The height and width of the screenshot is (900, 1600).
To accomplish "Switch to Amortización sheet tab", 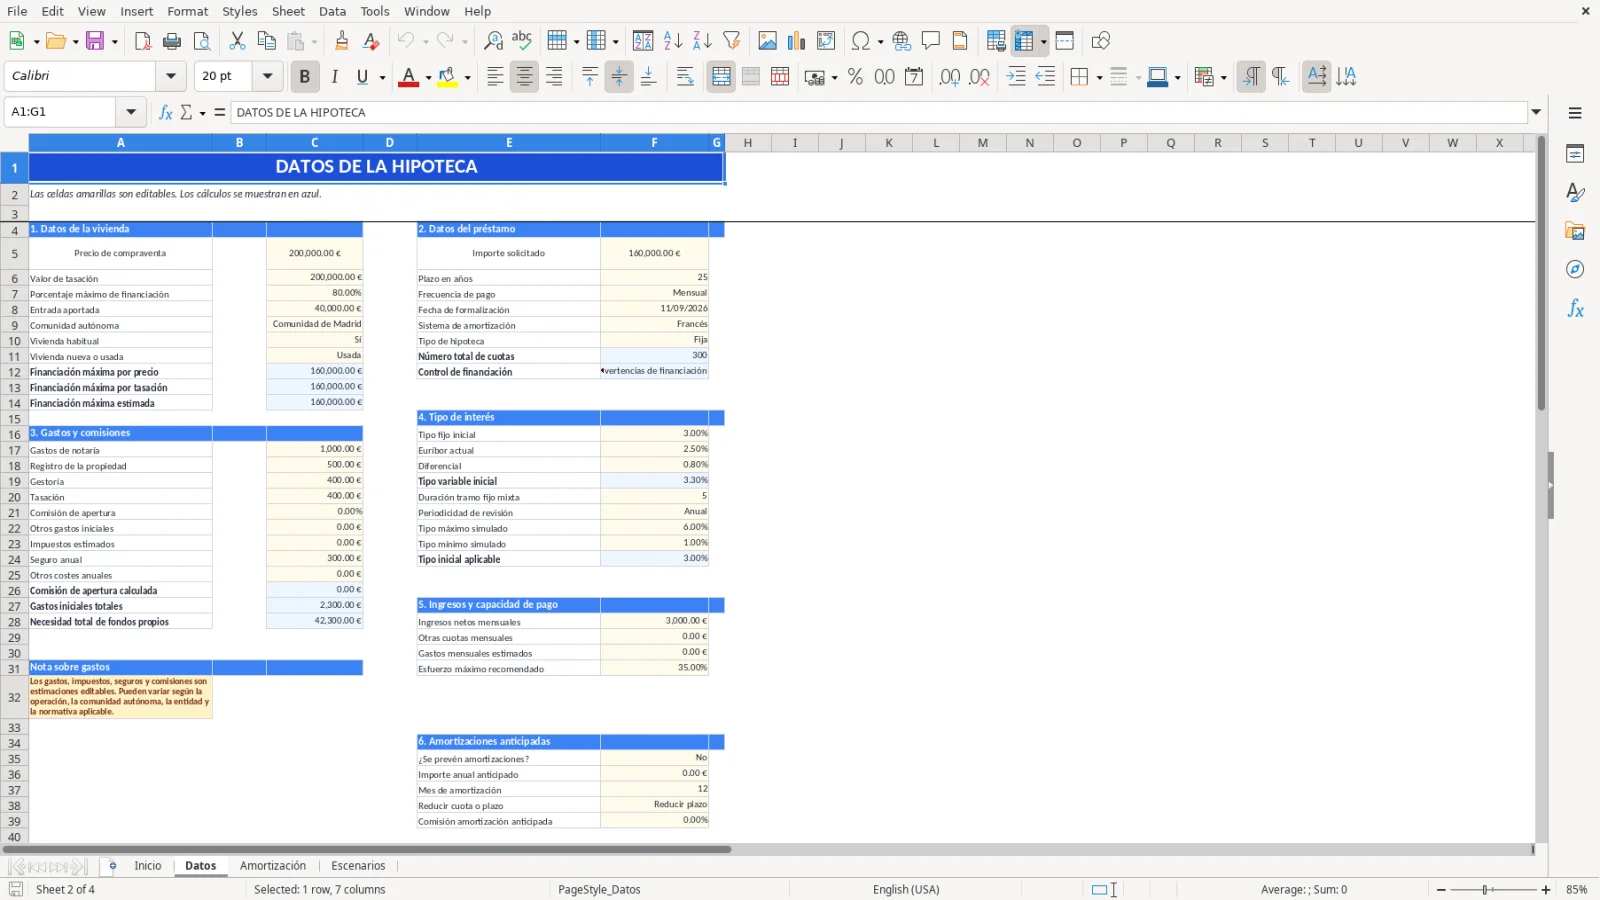I will 273,866.
